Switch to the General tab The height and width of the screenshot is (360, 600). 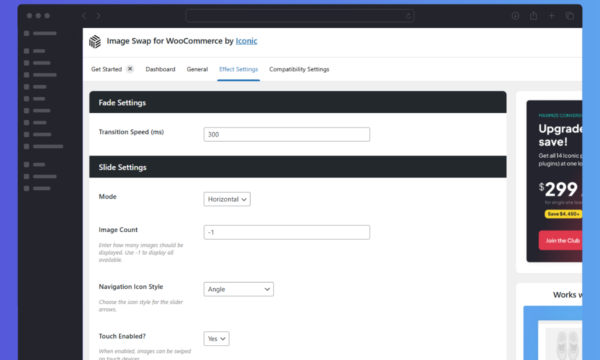coord(197,69)
